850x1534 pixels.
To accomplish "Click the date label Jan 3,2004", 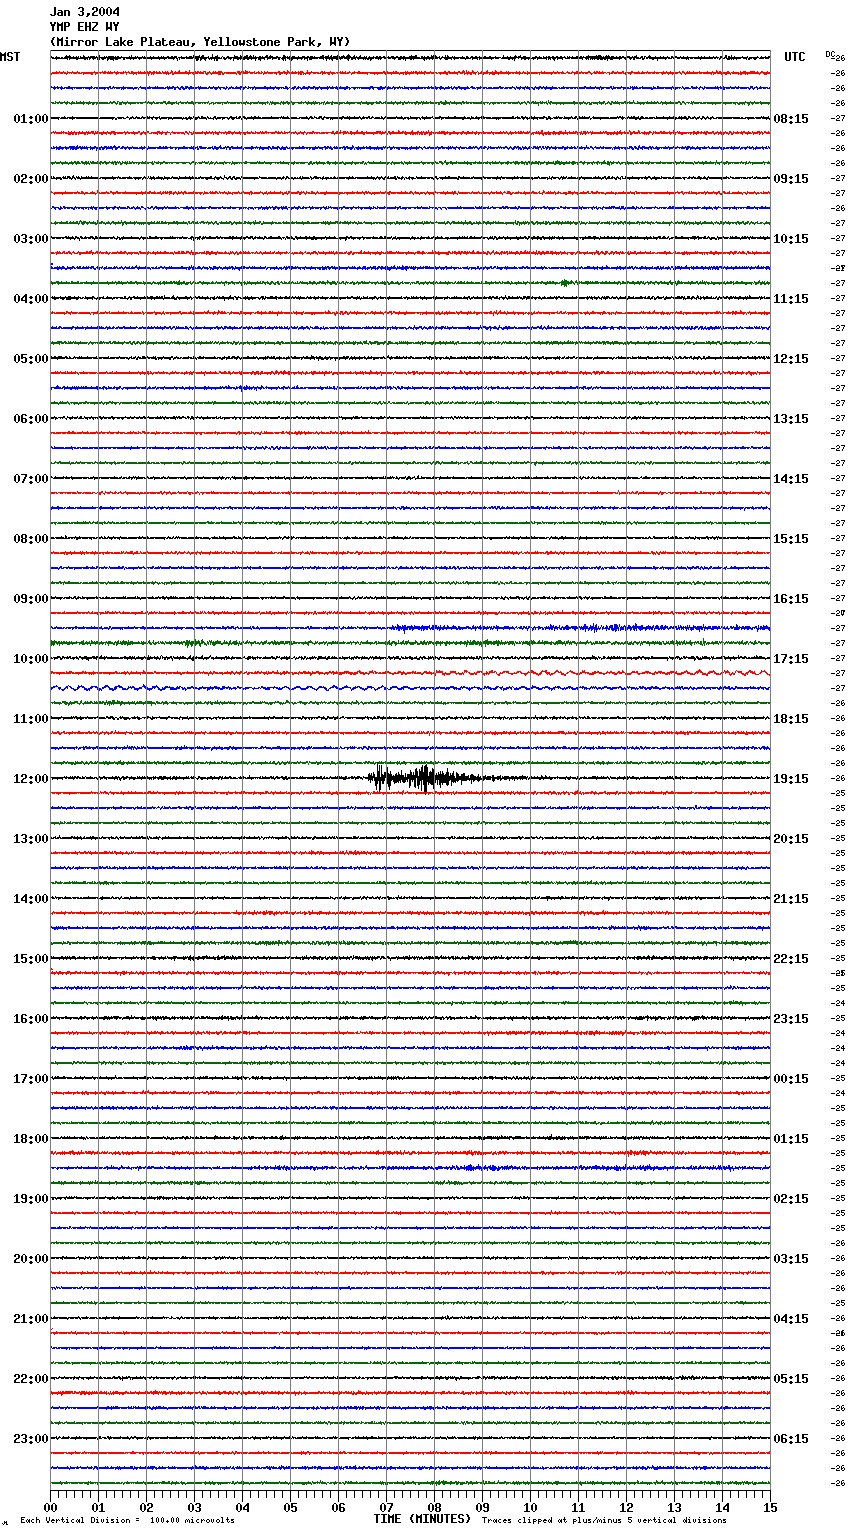I will [85, 12].
